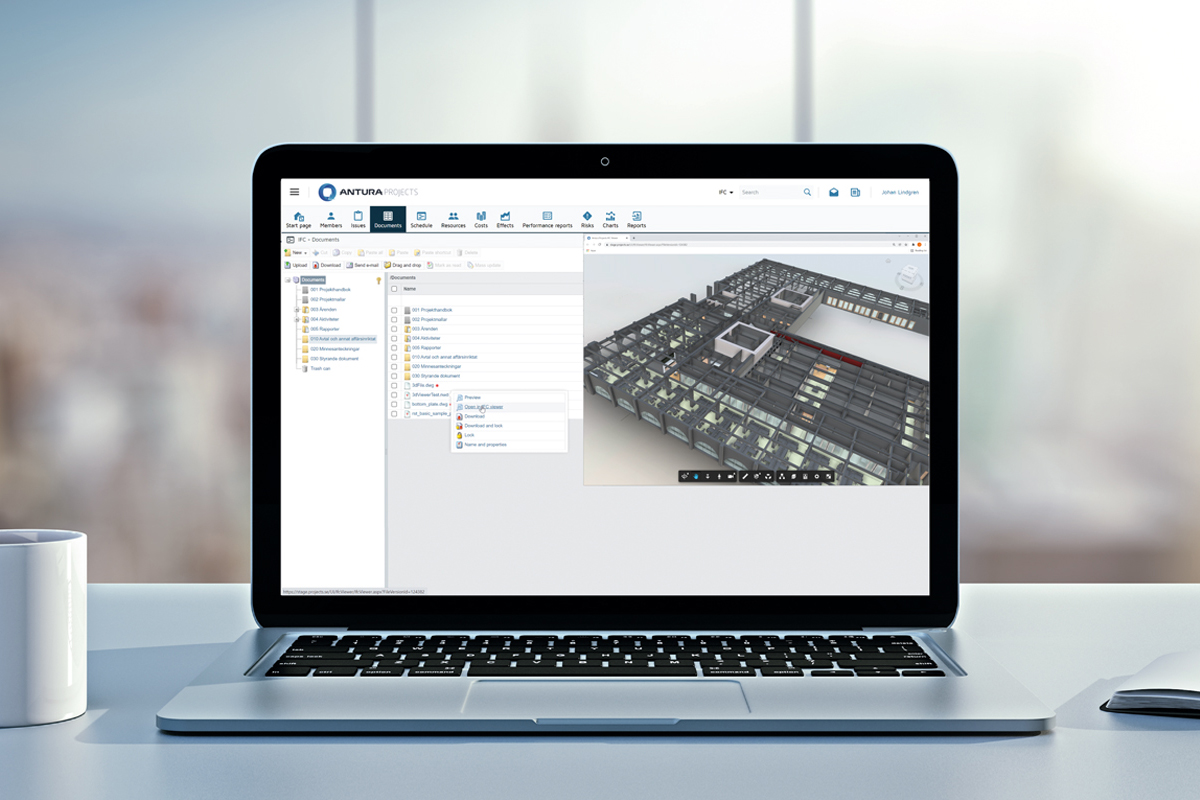The width and height of the screenshot is (1200, 800).
Task: Open the inbox envelope icon in the header
Action: click(833, 192)
